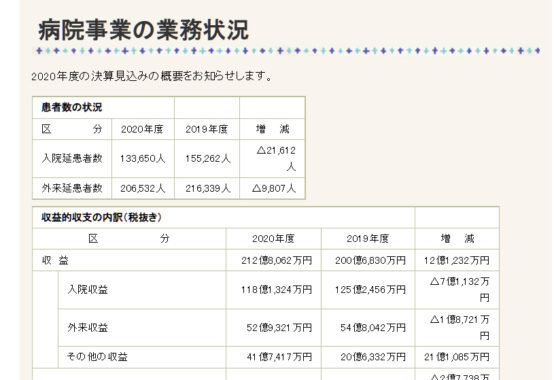The height and width of the screenshot is (380, 554).
Task: Click the heading 病院事業の業務状況
Action: point(143,30)
